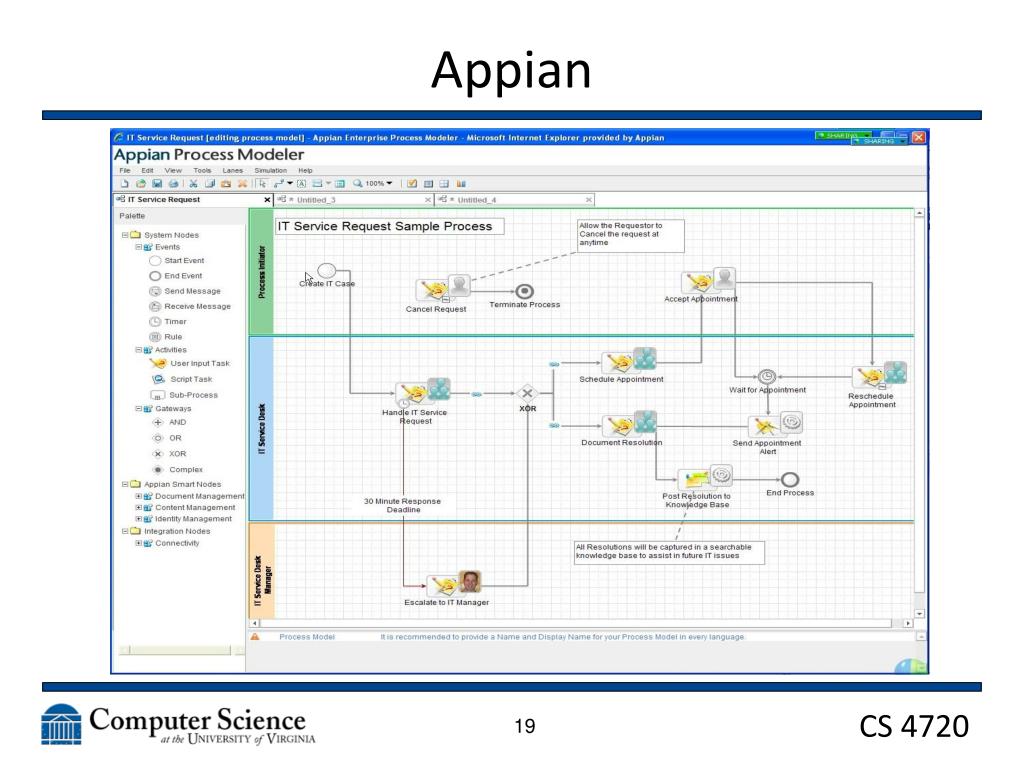Click the Save disk toolbar icon

tap(157, 184)
